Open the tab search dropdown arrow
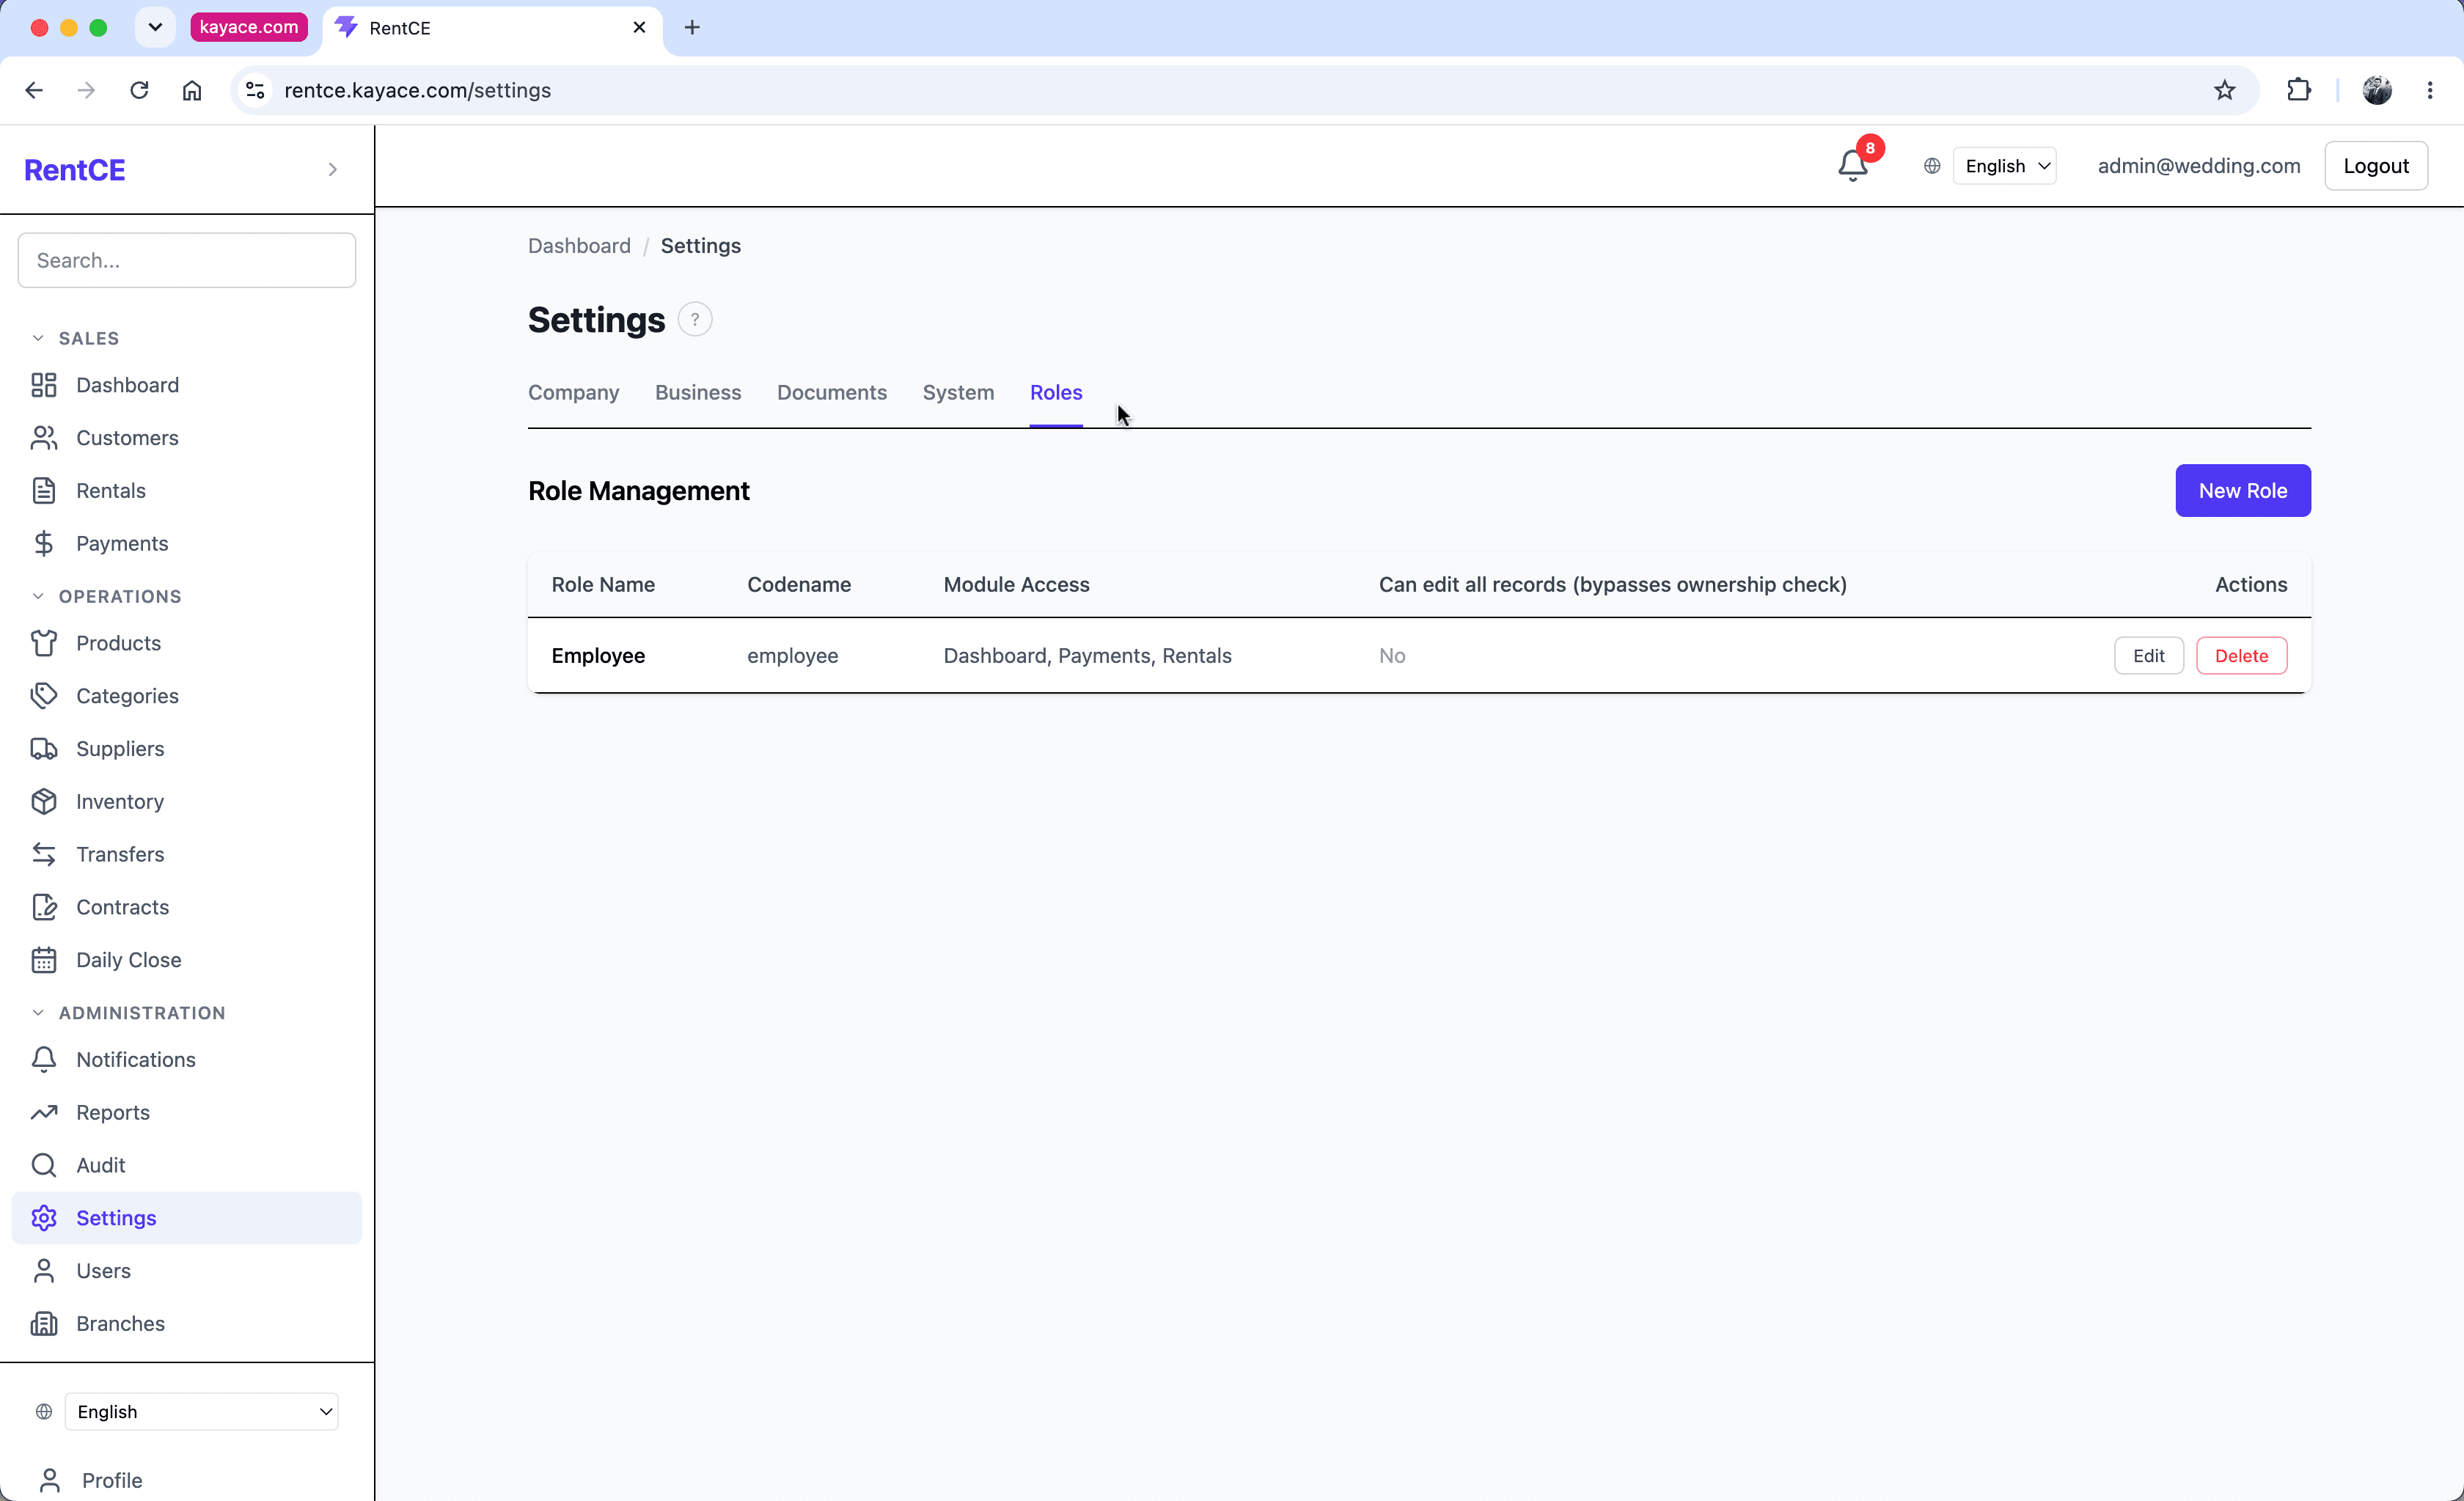Image resolution: width=2464 pixels, height=1501 pixels. point(155,27)
